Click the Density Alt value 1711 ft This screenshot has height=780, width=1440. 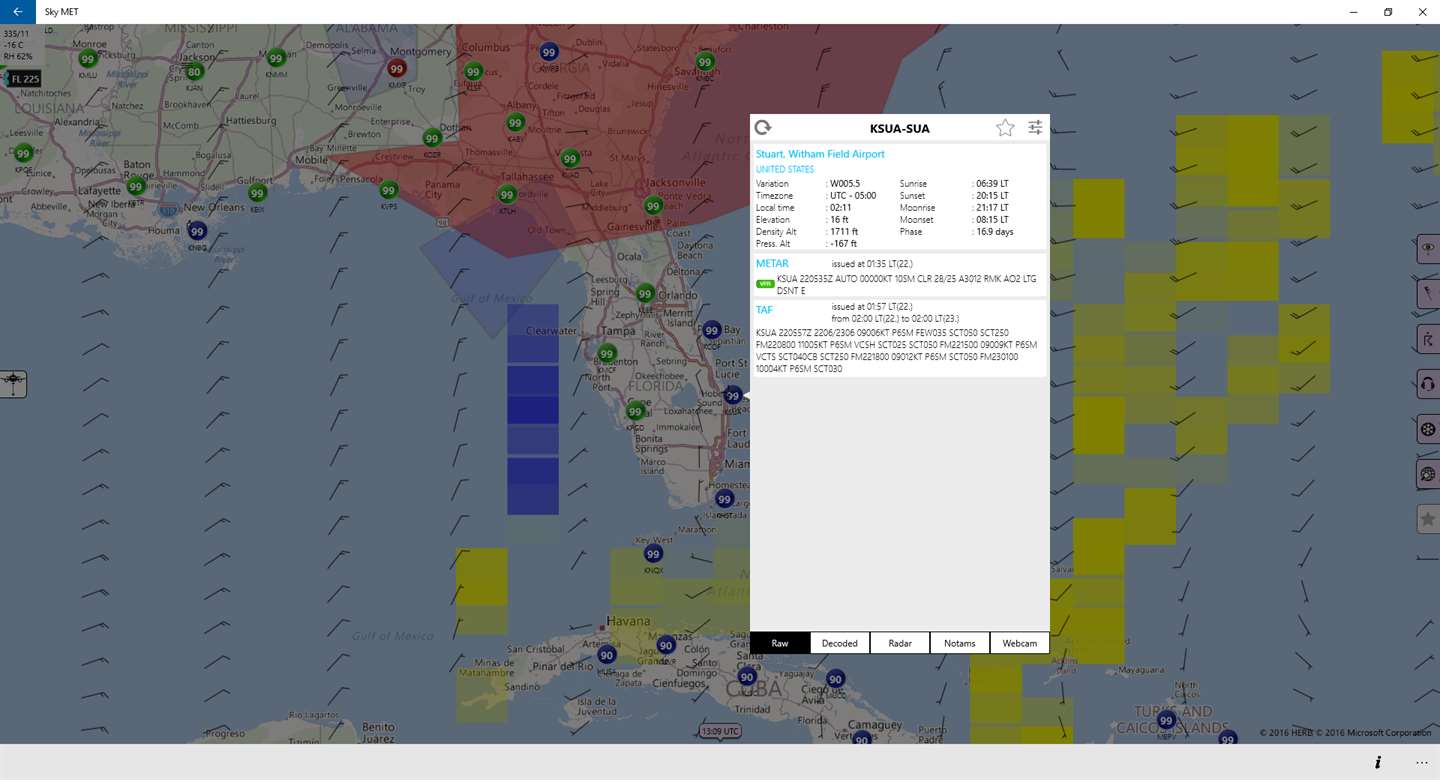(x=844, y=232)
